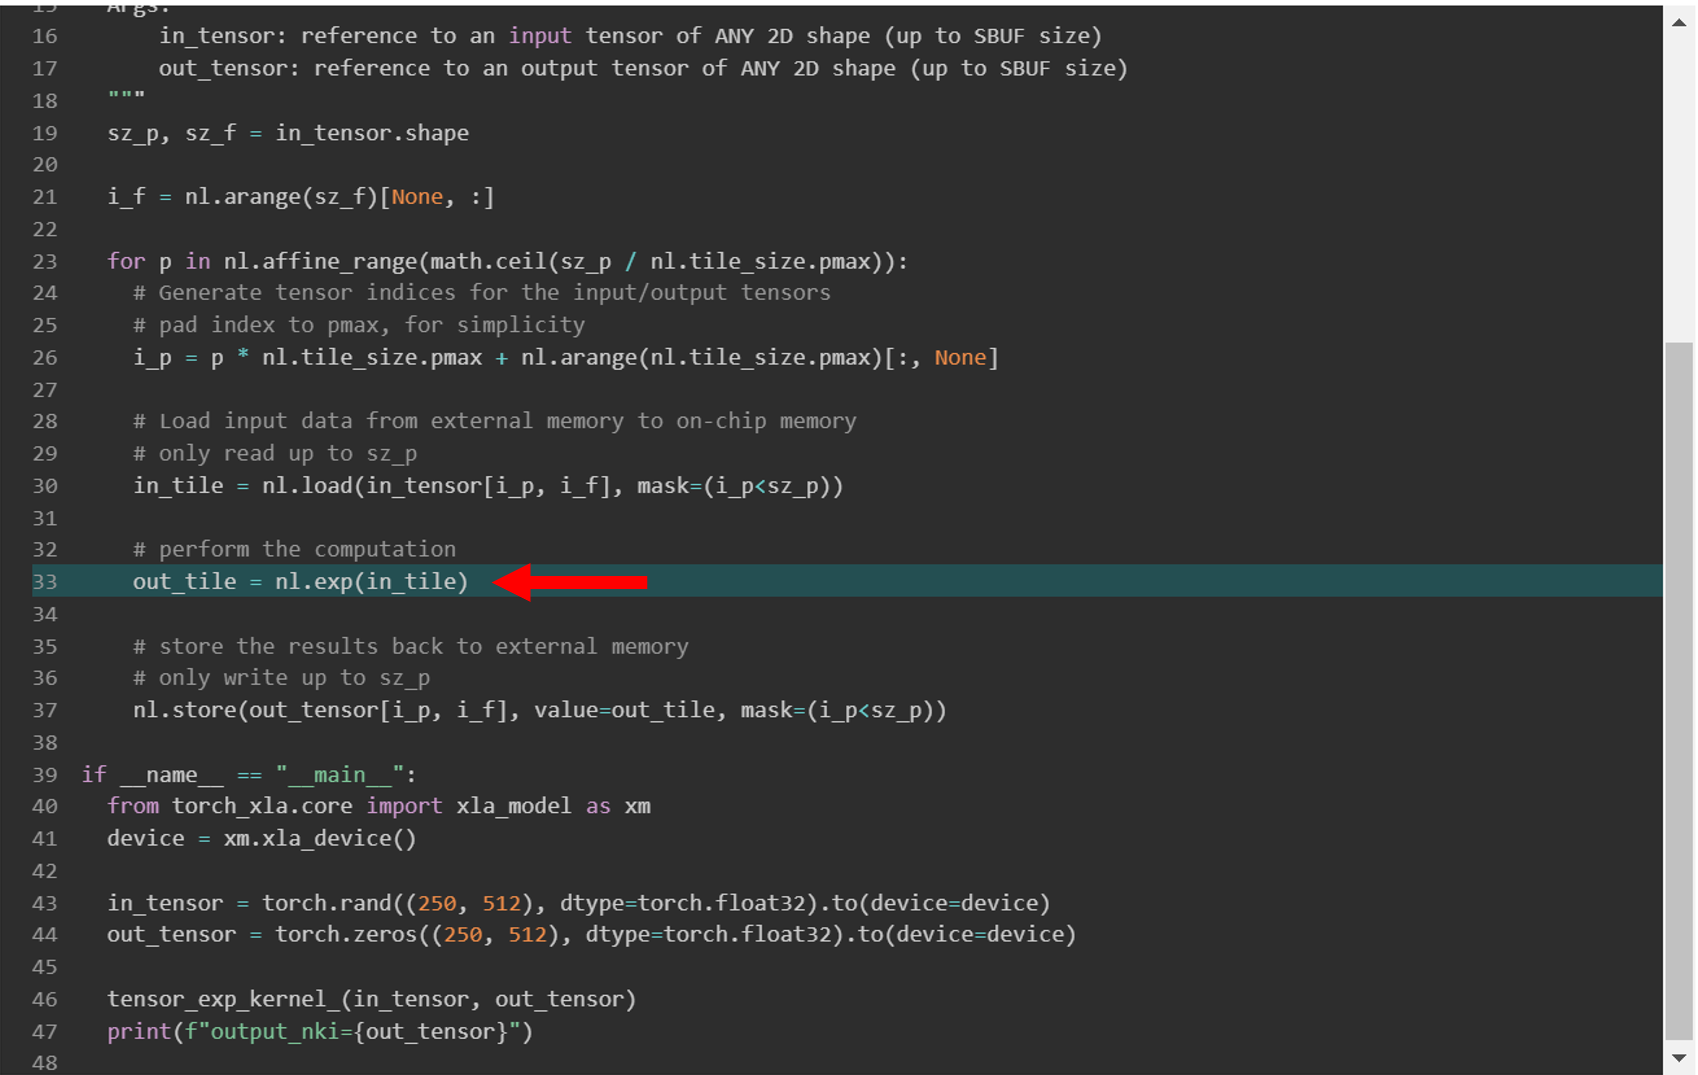
Task: Click the __main__ string on line 39
Action: click(340, 774)
